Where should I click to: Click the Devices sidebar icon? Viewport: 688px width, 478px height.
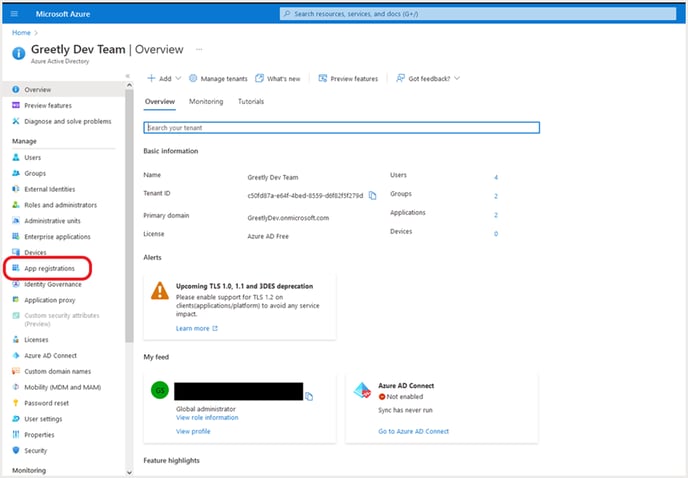pyautogui.click(x=16, y=252)
